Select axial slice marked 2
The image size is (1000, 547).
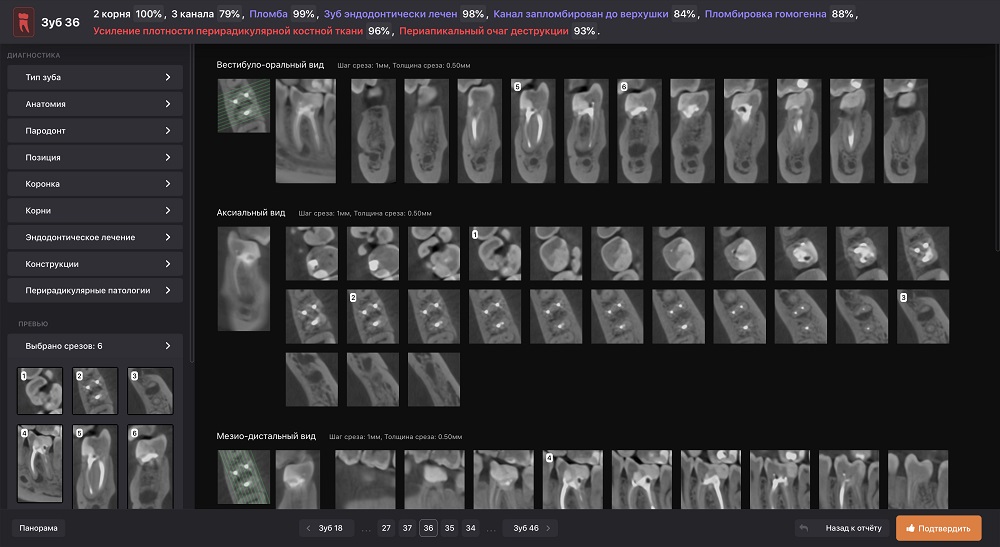pos(373,317)
